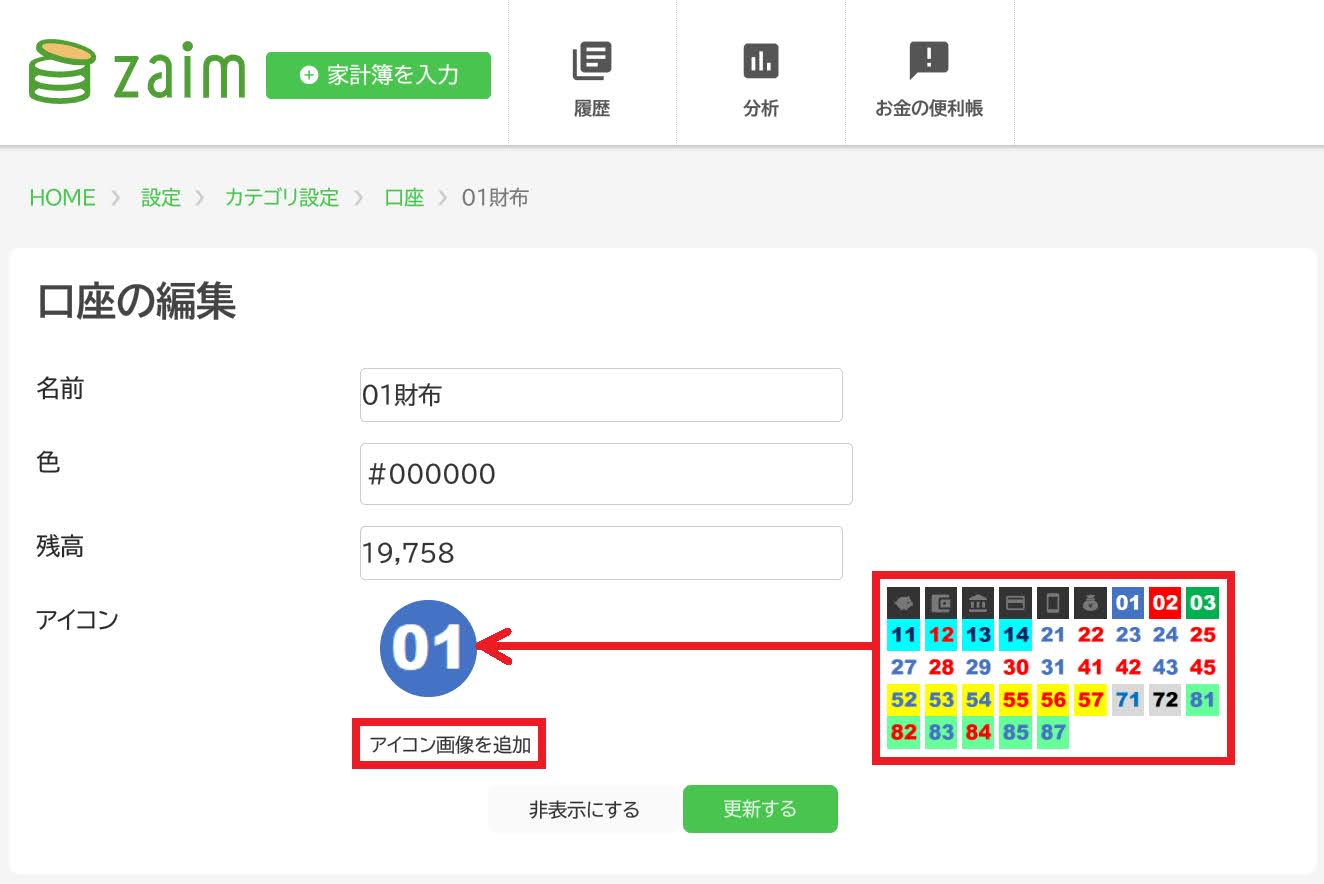Go to HOME in the breadcrumb

[x=62, y=197]
